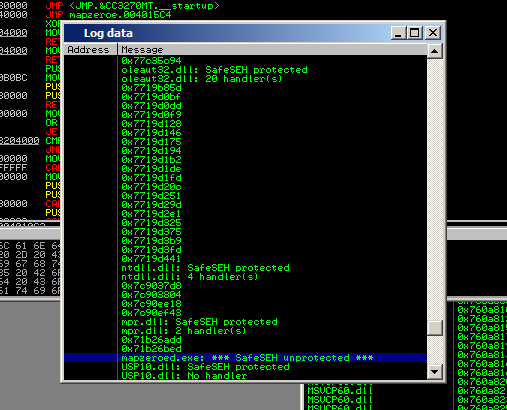
Task: Select log entry 0x7719d128
Action: tap(151, 124)
